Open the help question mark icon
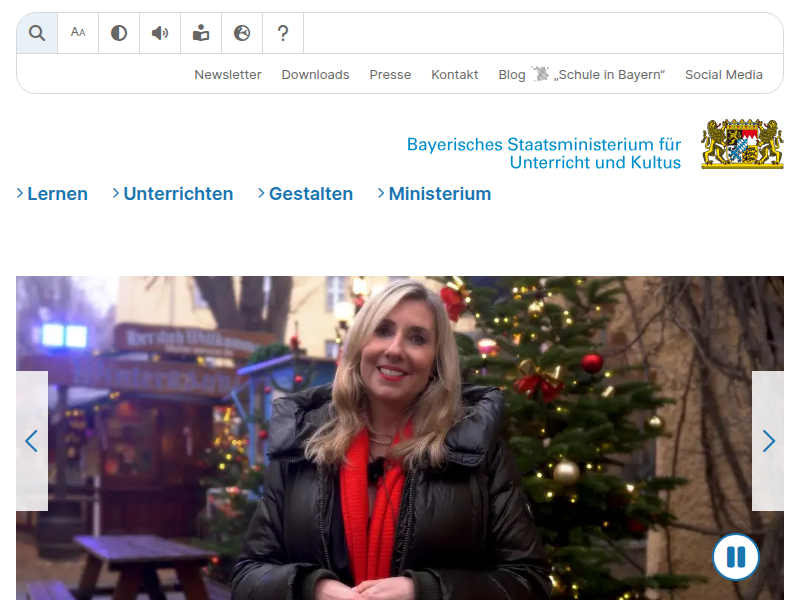The image size is (800, 600). pos(283,33)
